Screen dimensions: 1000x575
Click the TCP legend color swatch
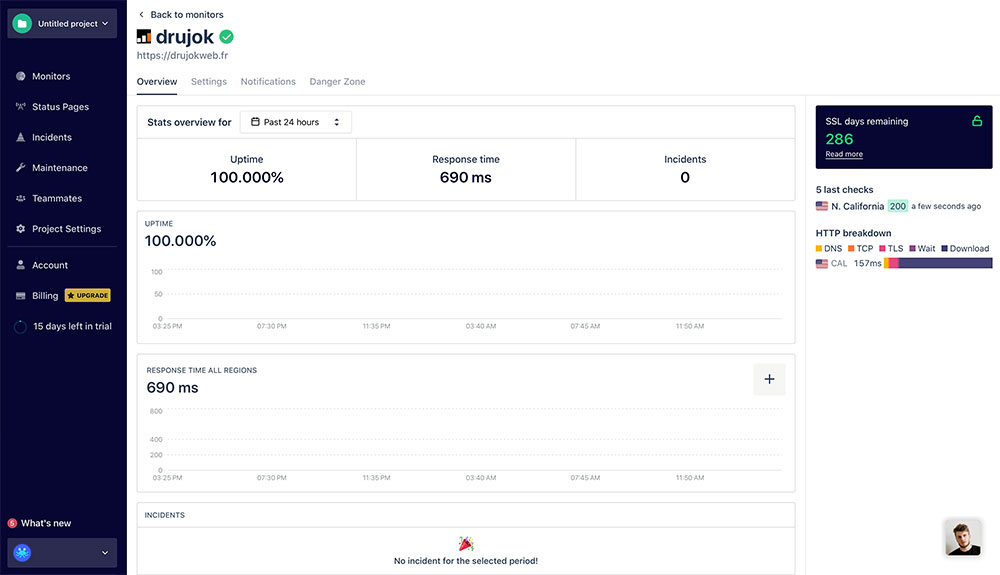(x=851, y=249)
